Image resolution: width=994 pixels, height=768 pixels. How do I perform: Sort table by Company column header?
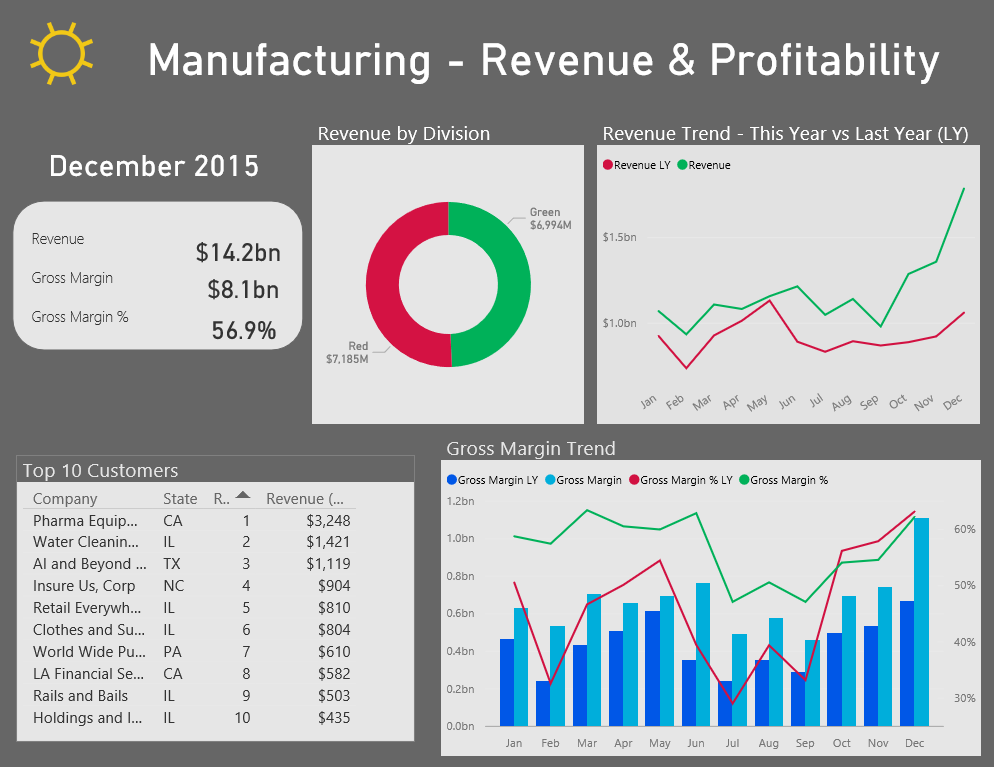click(x=65, y=499)
